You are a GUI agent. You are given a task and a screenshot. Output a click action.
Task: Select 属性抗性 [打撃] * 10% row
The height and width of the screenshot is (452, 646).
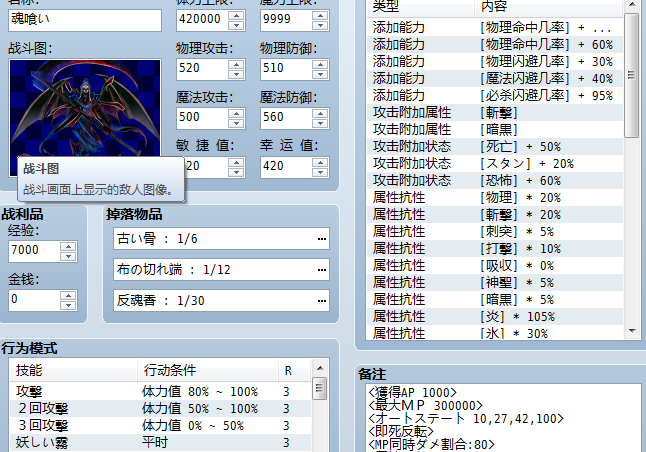[494, 248]
